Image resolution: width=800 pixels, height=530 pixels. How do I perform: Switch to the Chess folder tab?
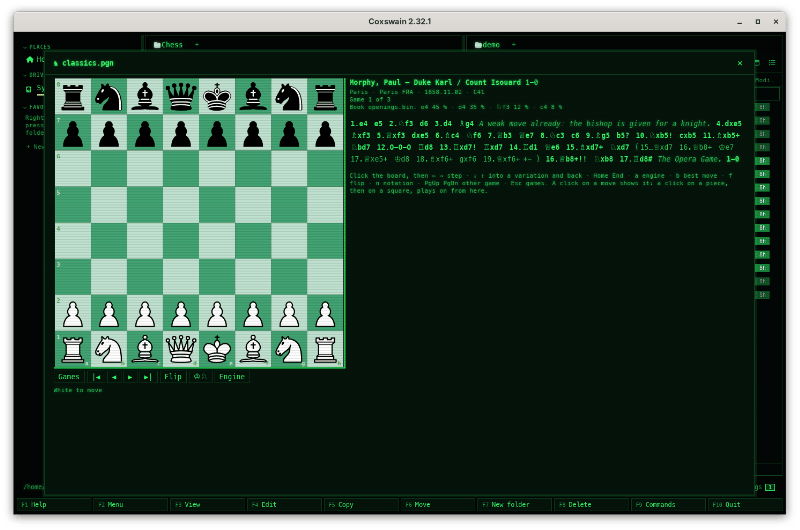[168, 45]
